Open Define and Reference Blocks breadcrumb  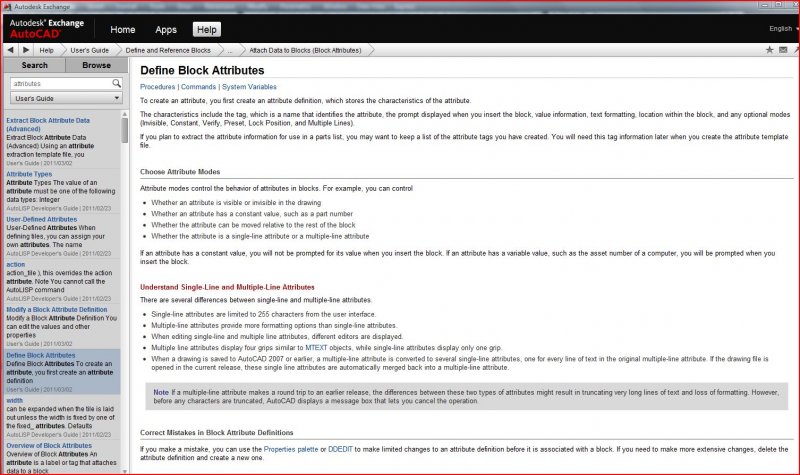168,51
